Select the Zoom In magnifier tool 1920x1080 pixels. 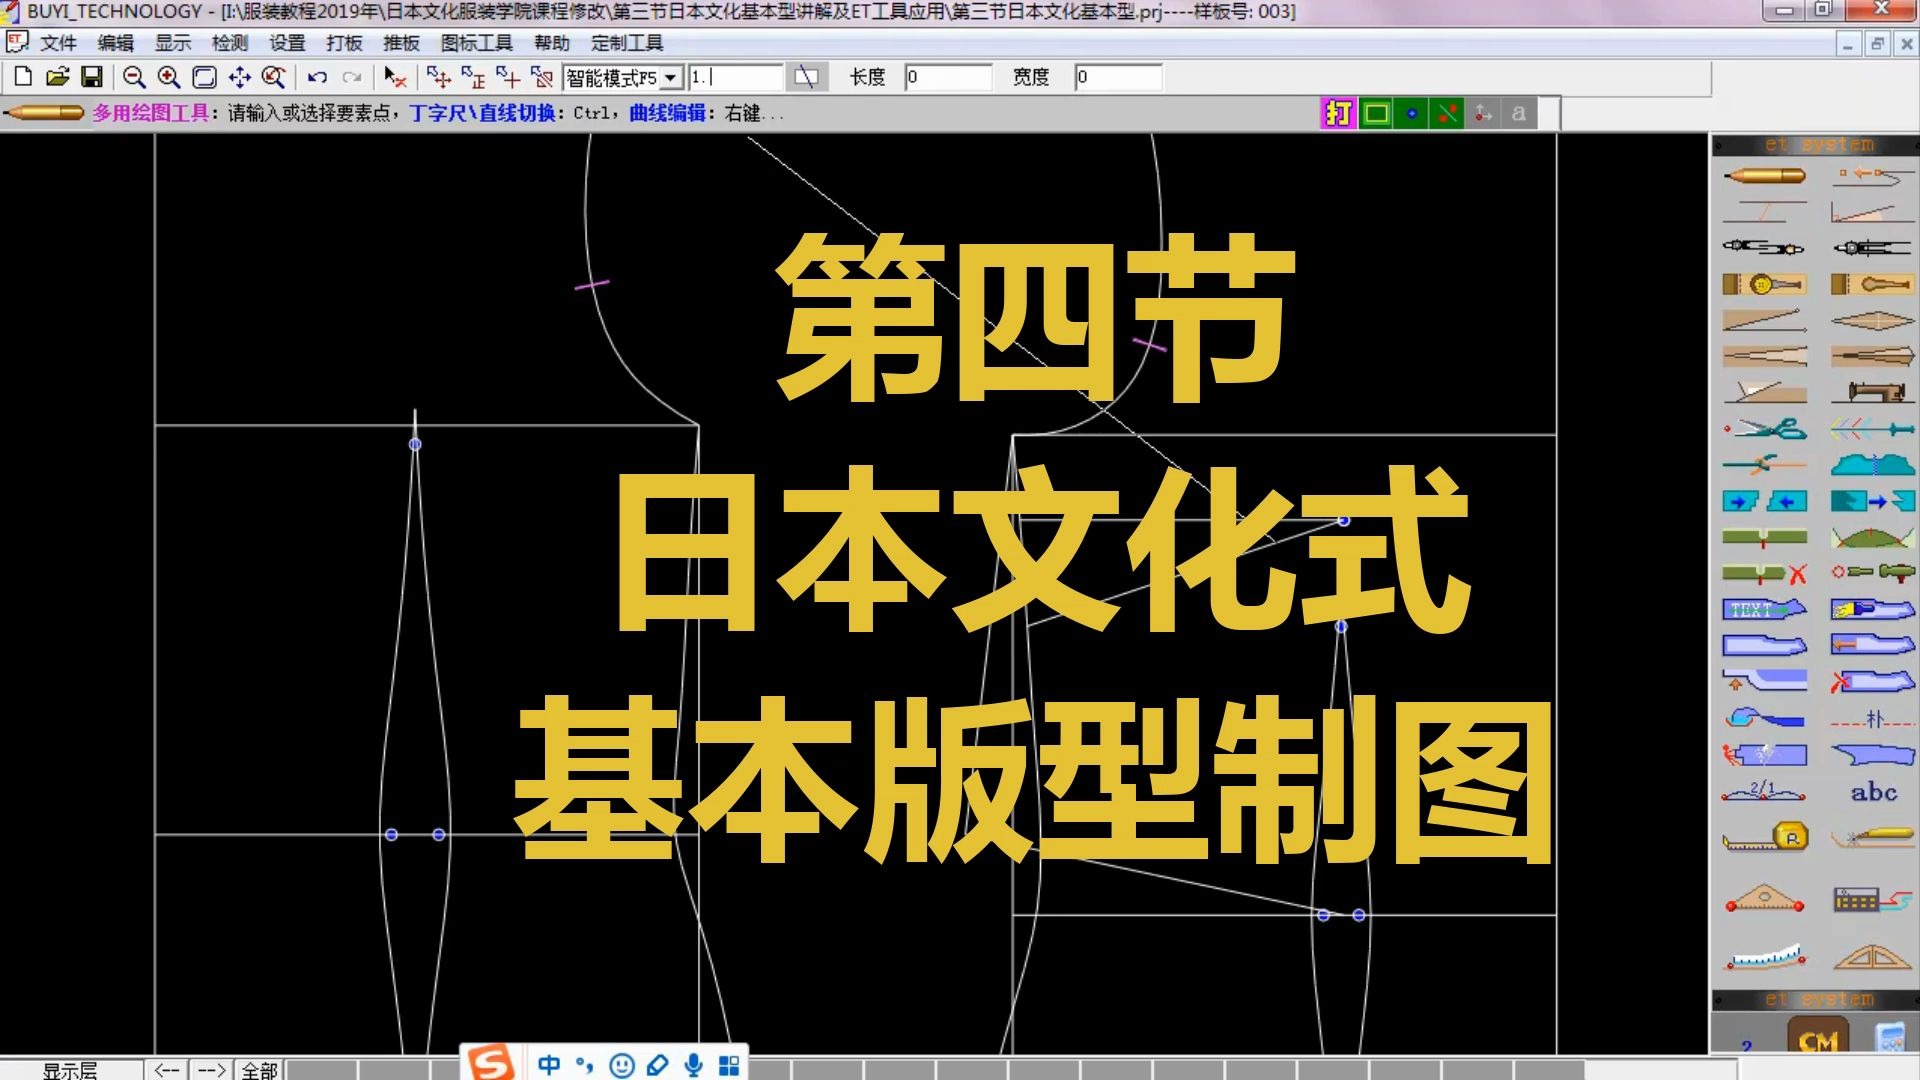point(169,76)
